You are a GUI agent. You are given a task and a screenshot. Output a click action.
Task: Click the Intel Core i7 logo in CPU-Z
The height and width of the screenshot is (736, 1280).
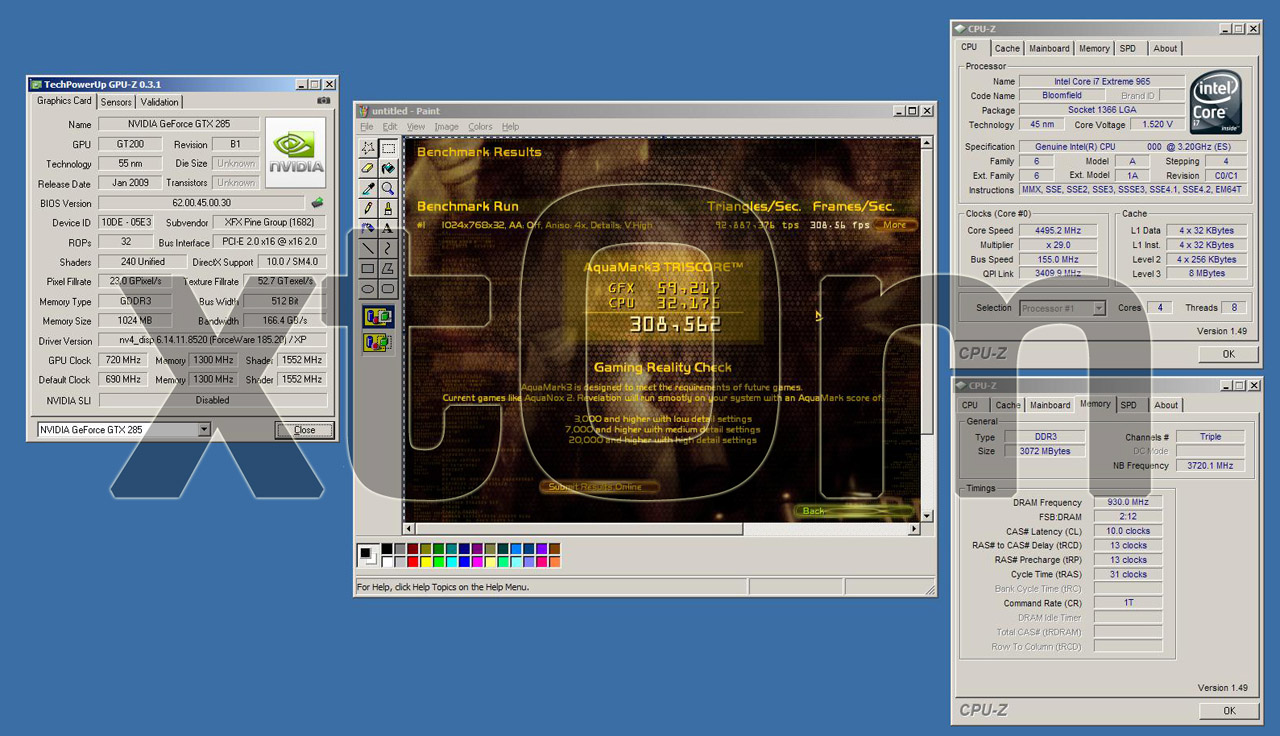click(x=1216, y=102)
